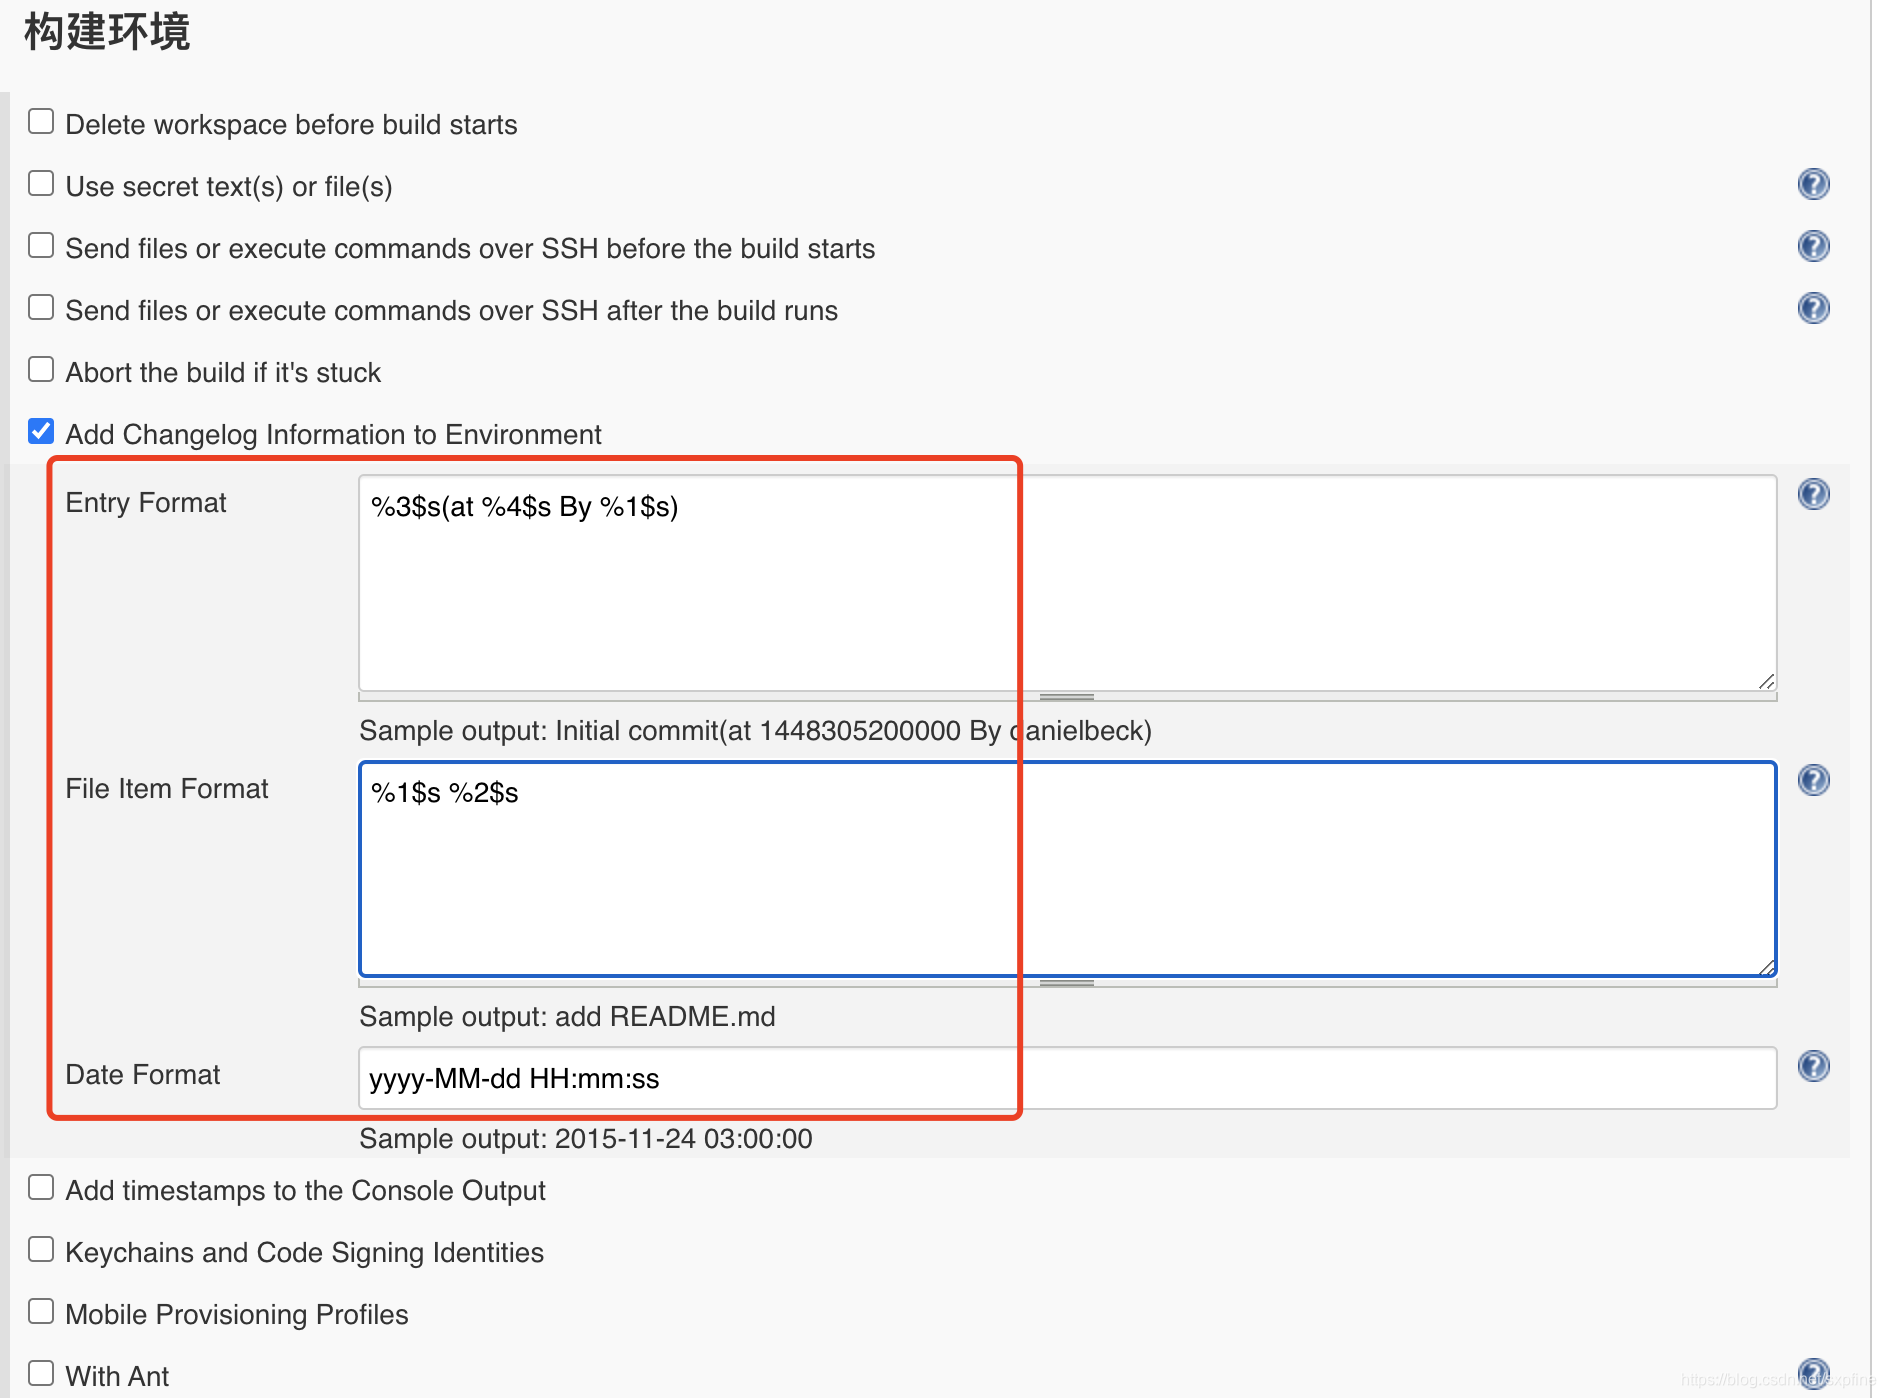Focus the File Item Format text area

click(x=1067, y=869)
